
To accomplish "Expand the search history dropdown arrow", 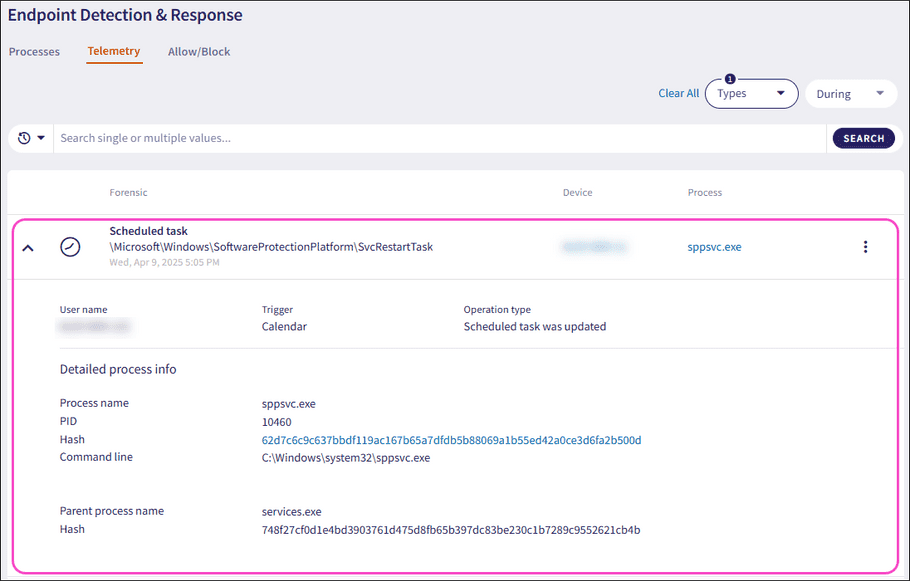I will (x=41, y=138).
